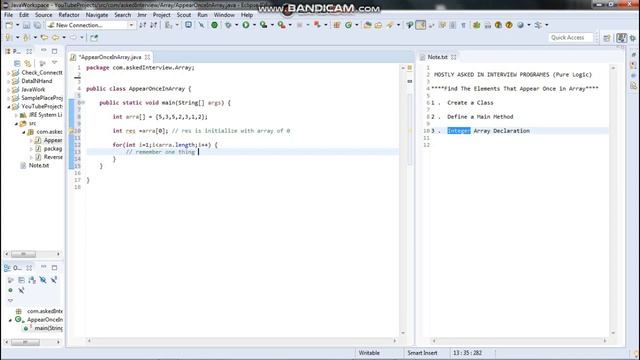Click the Search flashlight toolbar icon
The image size is (640, 360).
(389, 25)
